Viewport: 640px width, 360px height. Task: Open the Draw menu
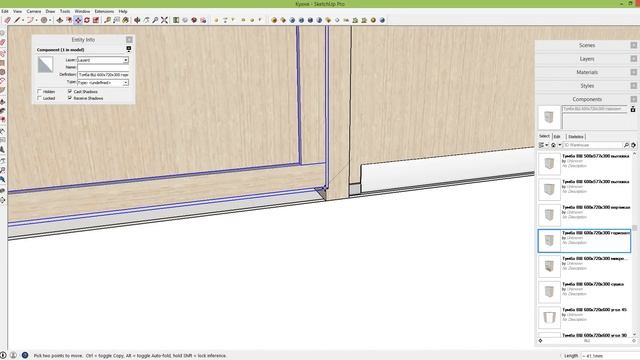50,11
